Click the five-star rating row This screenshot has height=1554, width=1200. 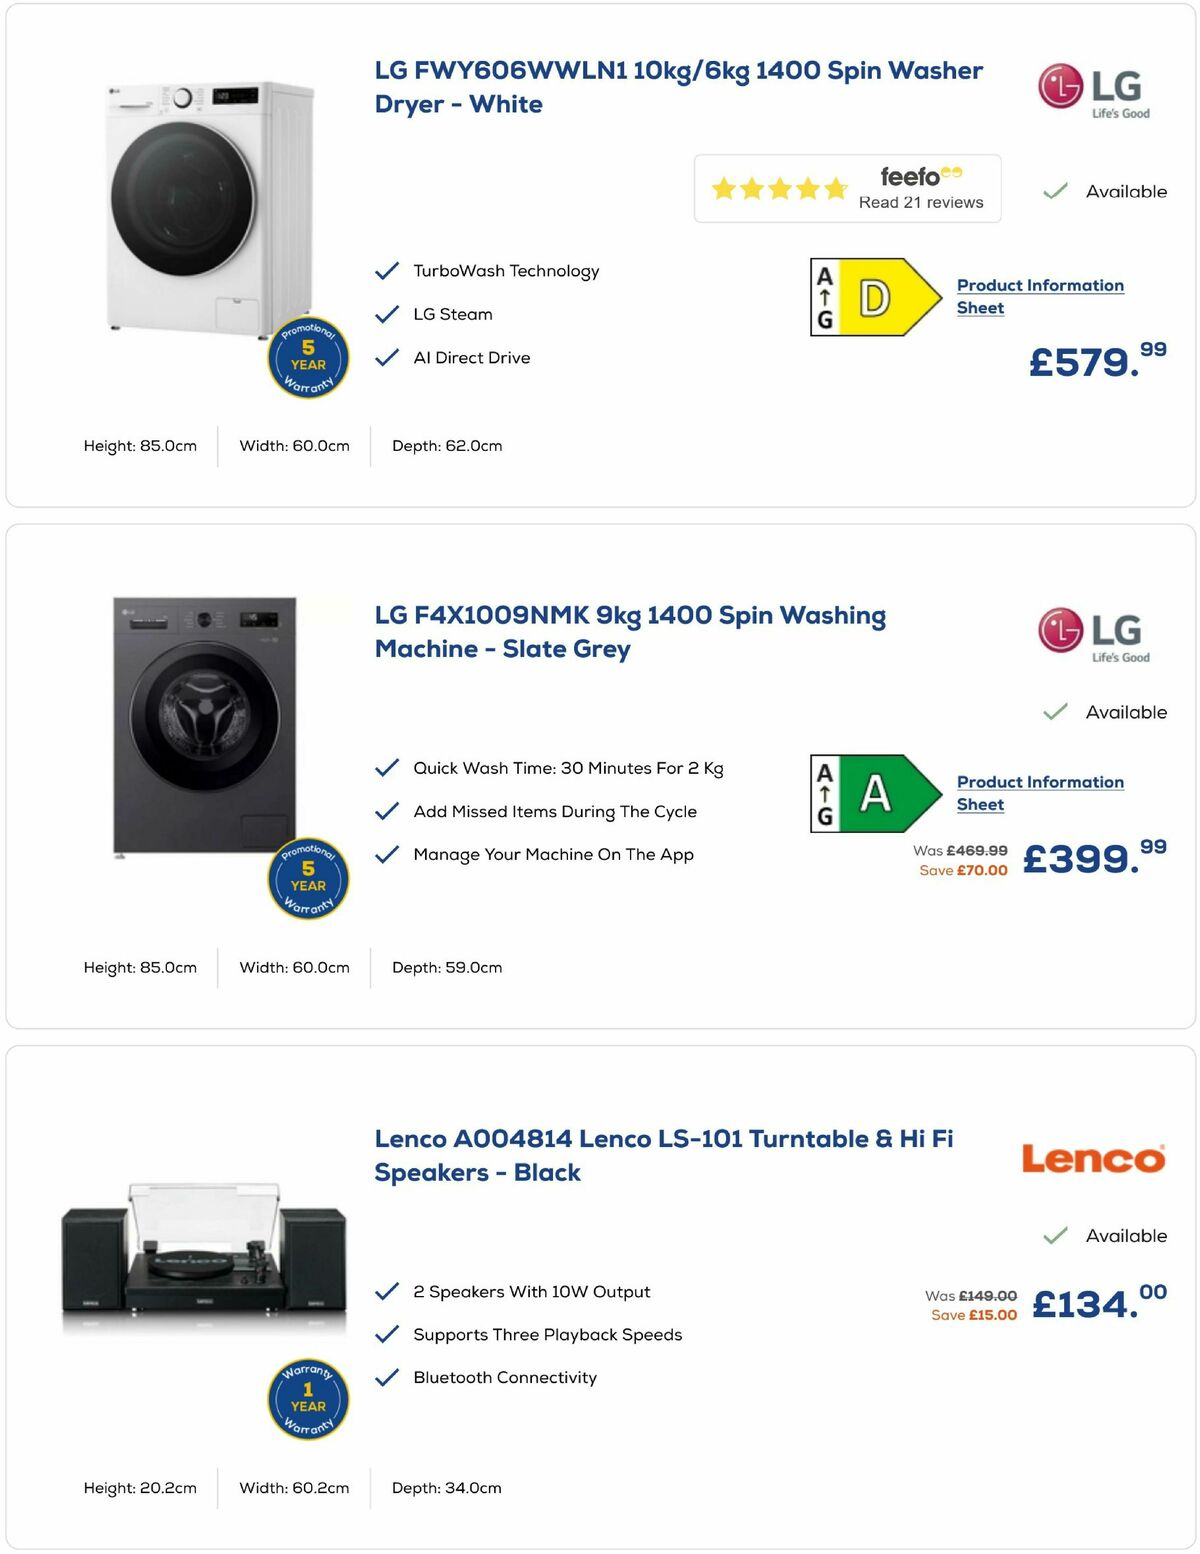pos(779,188)
